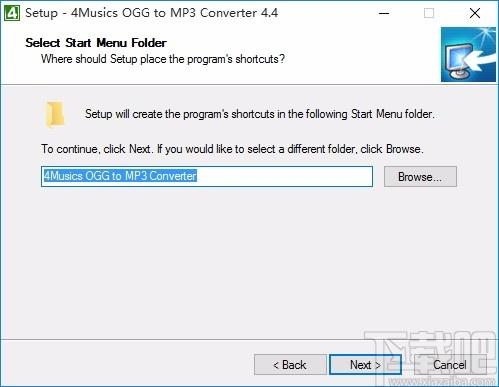Click the 'To continue, click Next' instruction text

pos(232,149)
